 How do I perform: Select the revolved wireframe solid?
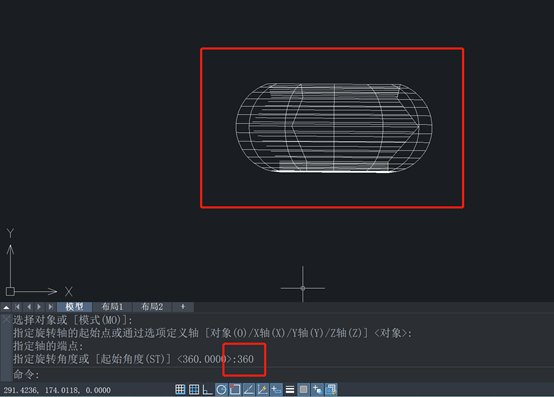[334, 128]
